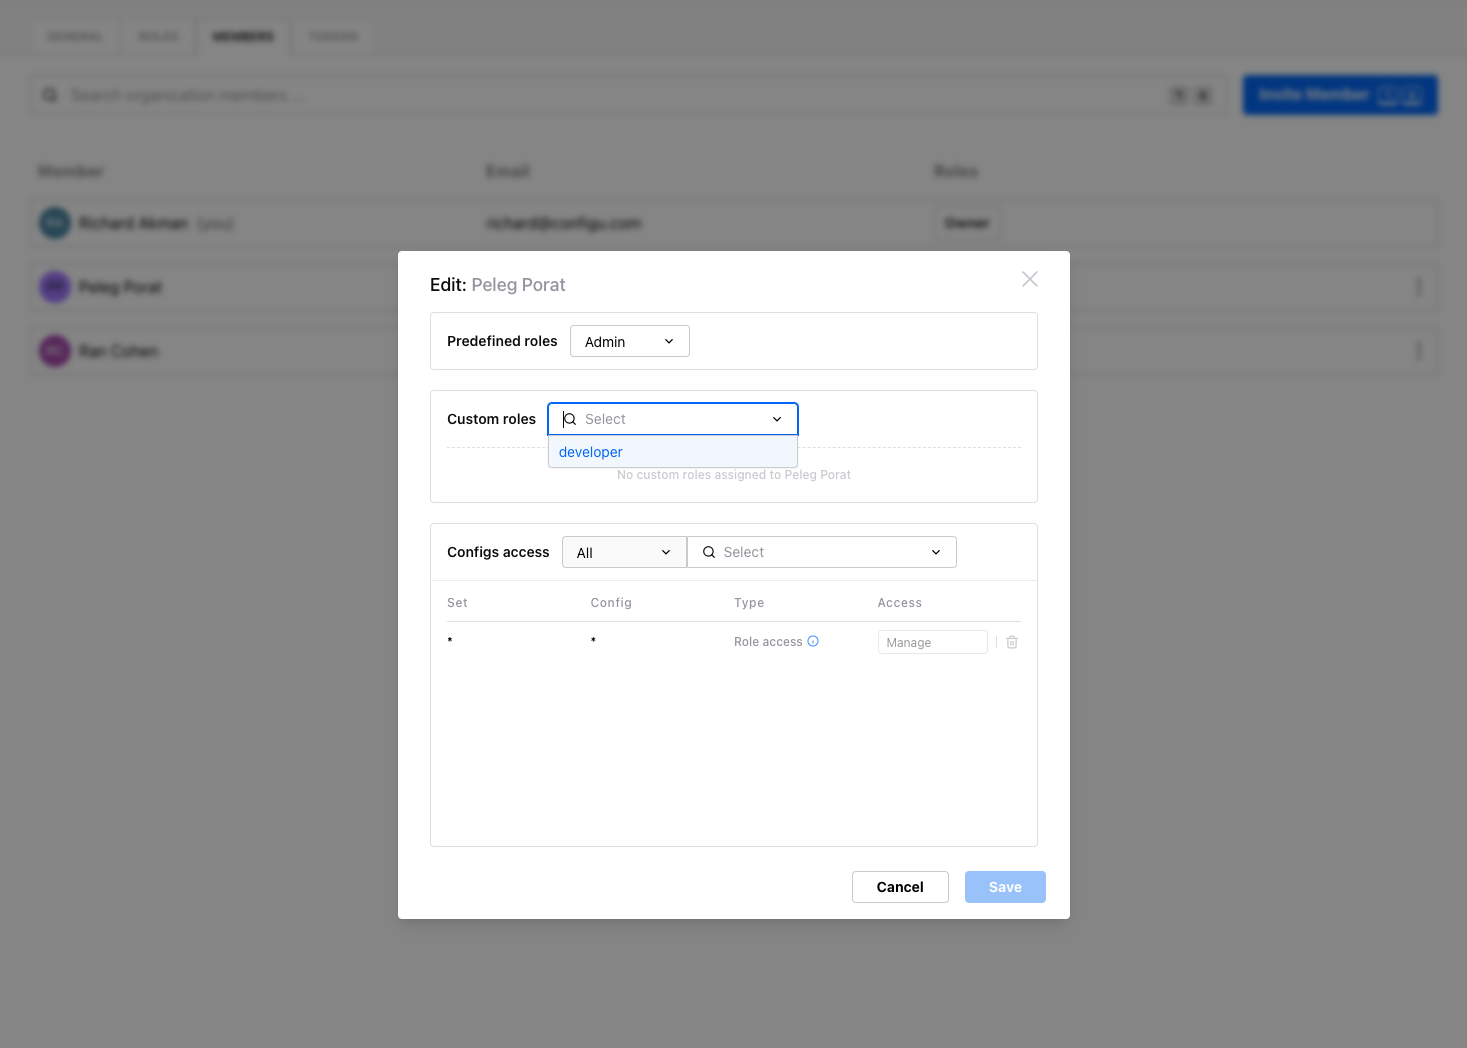Click the Access column header
1467x1048 pixels.
900,603
